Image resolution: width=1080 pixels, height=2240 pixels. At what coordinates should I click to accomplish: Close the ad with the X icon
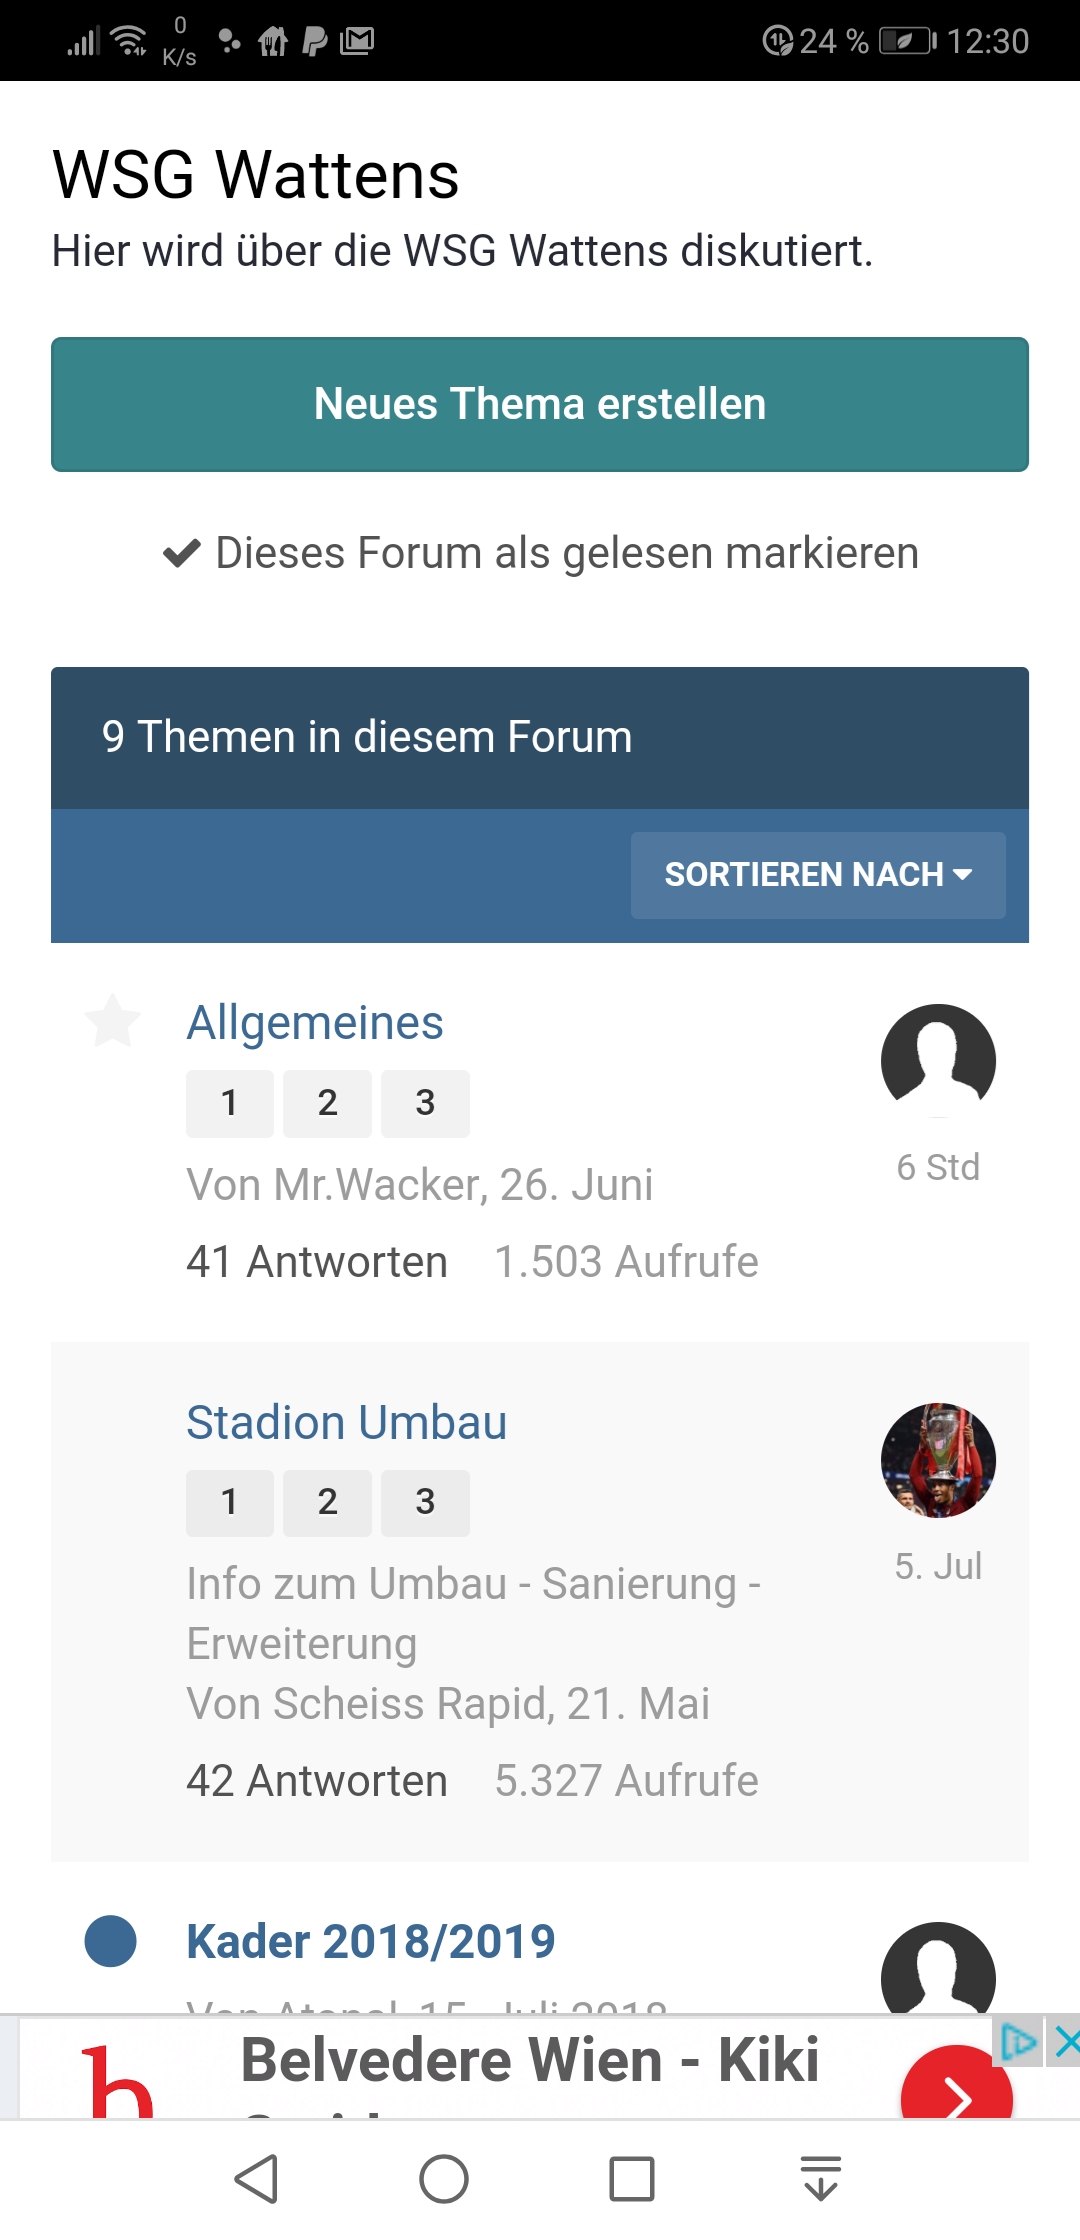[1067, 2043]
